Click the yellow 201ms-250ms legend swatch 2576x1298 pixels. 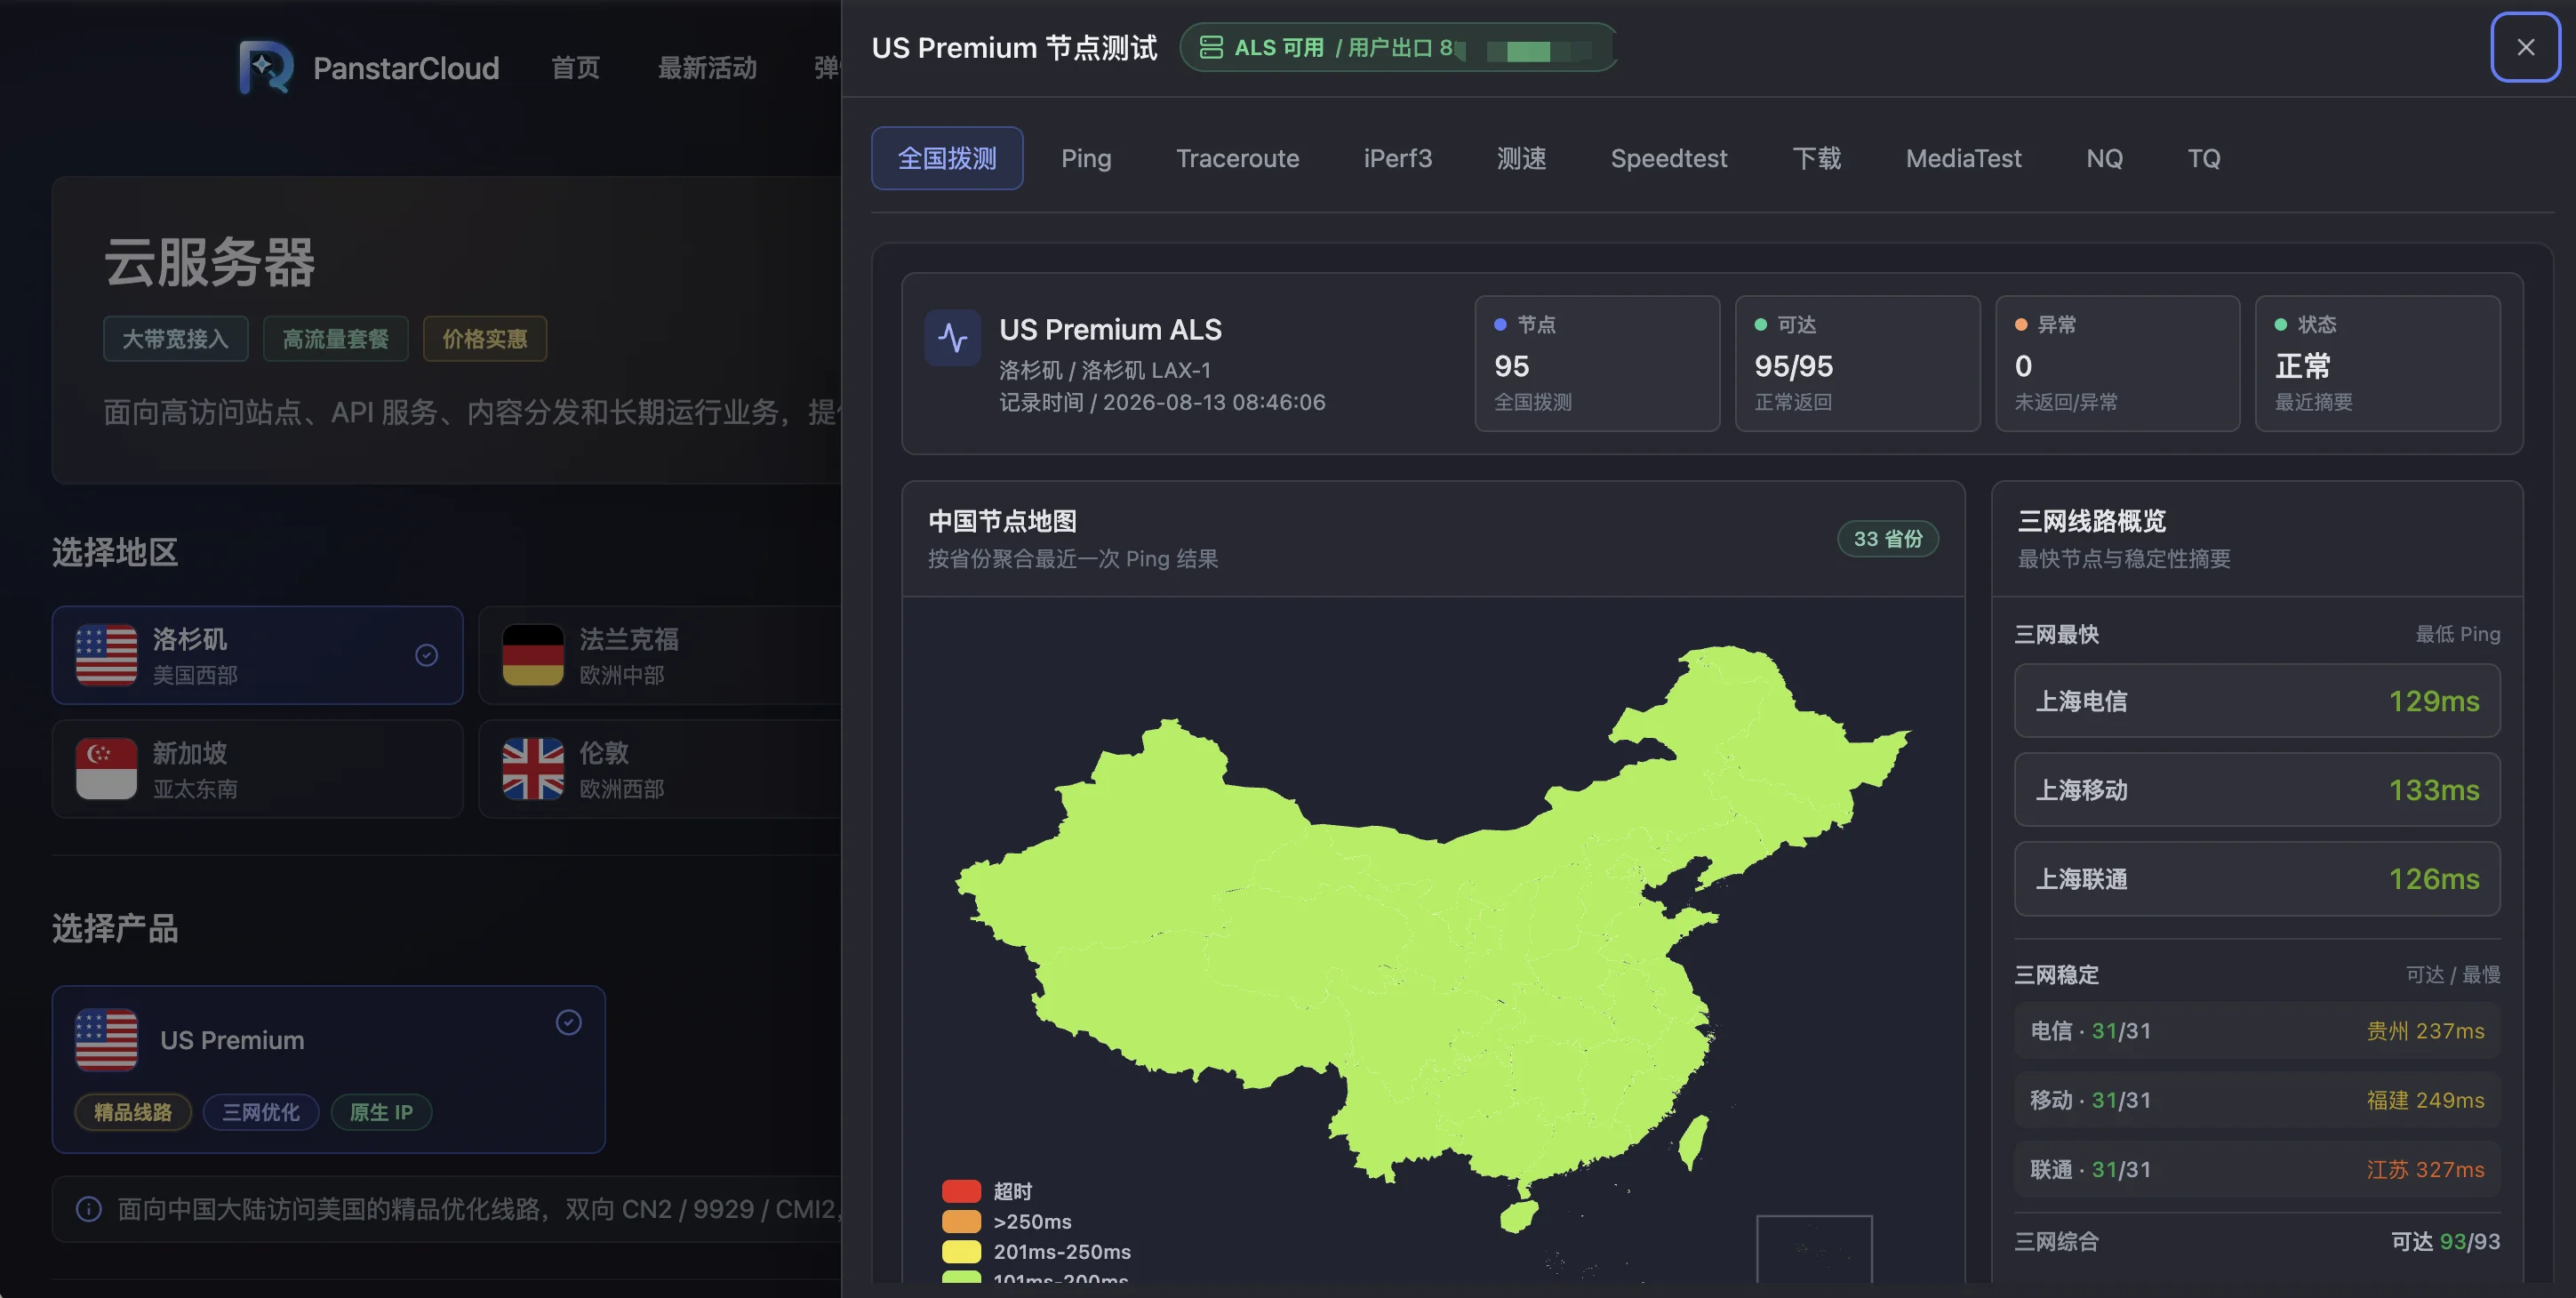(x=961, y=1251)
